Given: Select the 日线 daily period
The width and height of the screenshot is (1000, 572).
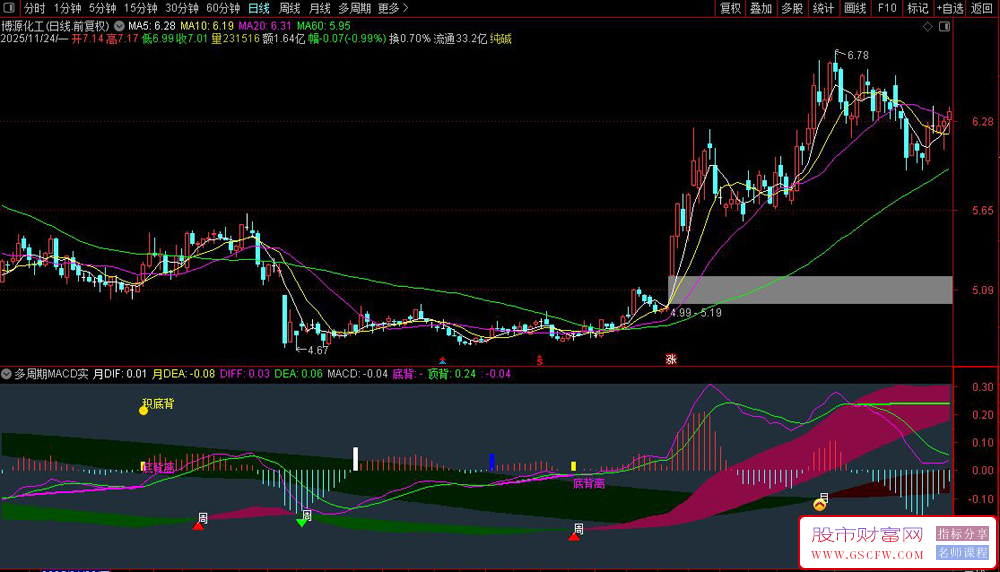Looking at the screenshot, I should (x=259, y=8).
